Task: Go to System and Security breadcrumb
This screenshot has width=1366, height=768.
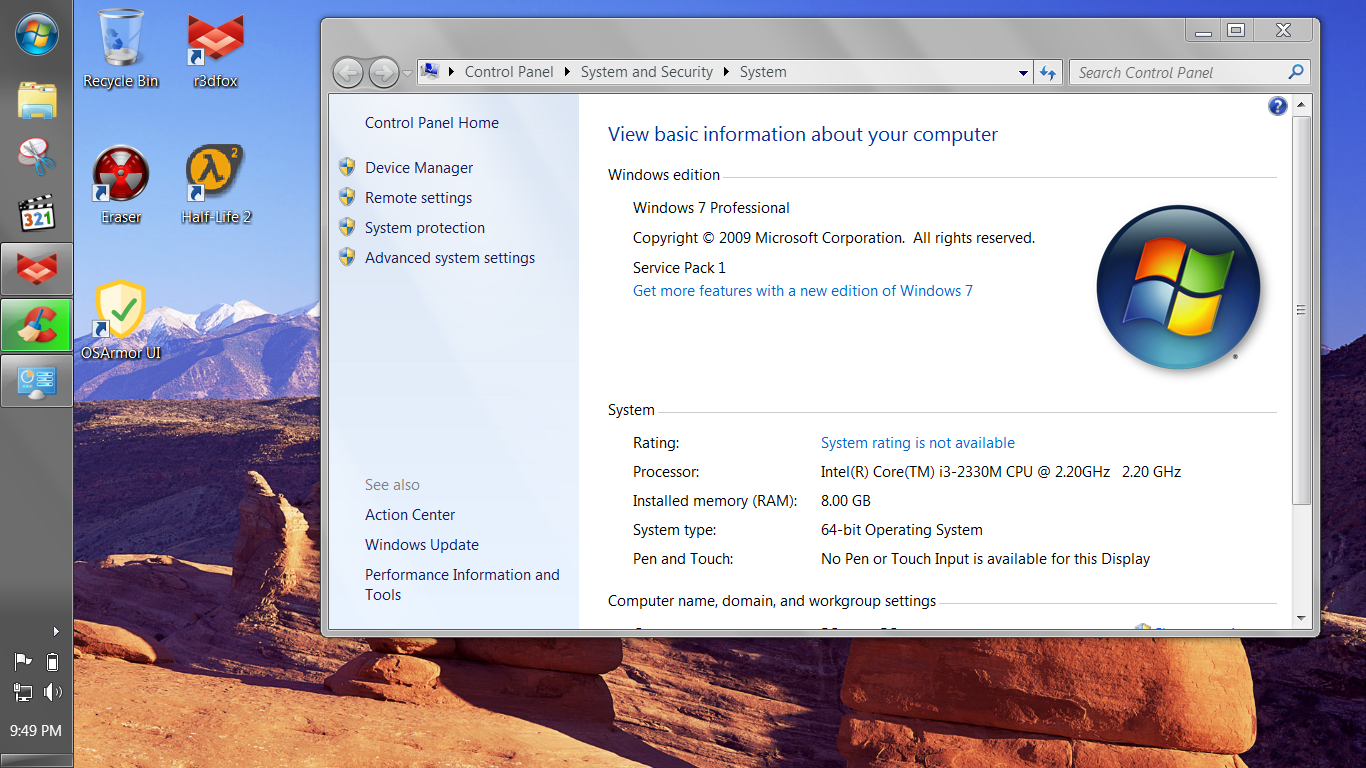Action: pyautogui.click(x=647, y=72)
